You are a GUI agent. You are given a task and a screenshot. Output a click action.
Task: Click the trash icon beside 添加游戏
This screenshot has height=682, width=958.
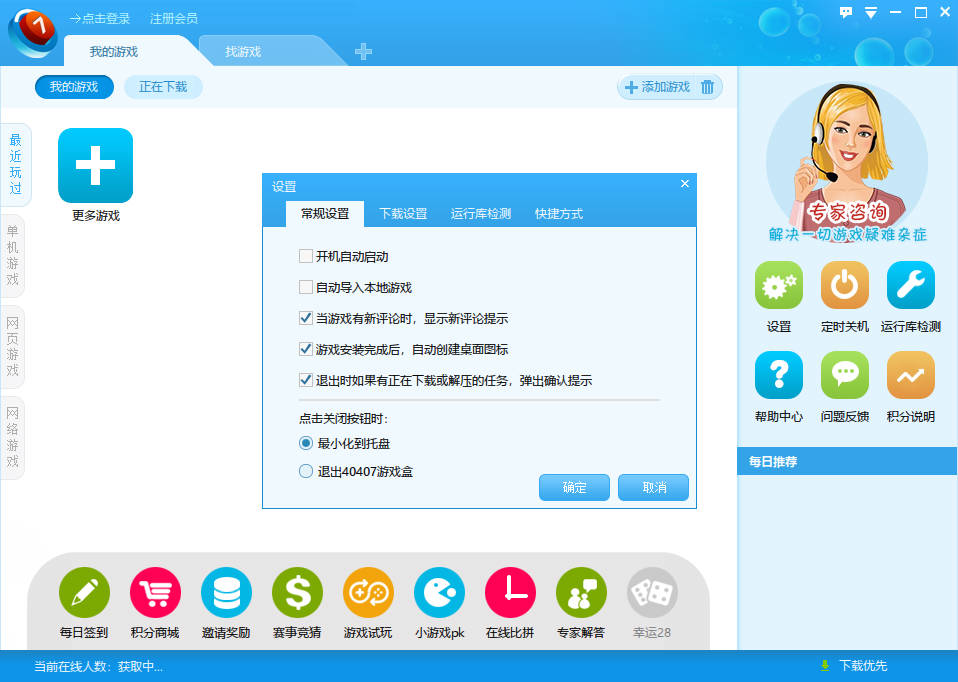coord(708,87)
